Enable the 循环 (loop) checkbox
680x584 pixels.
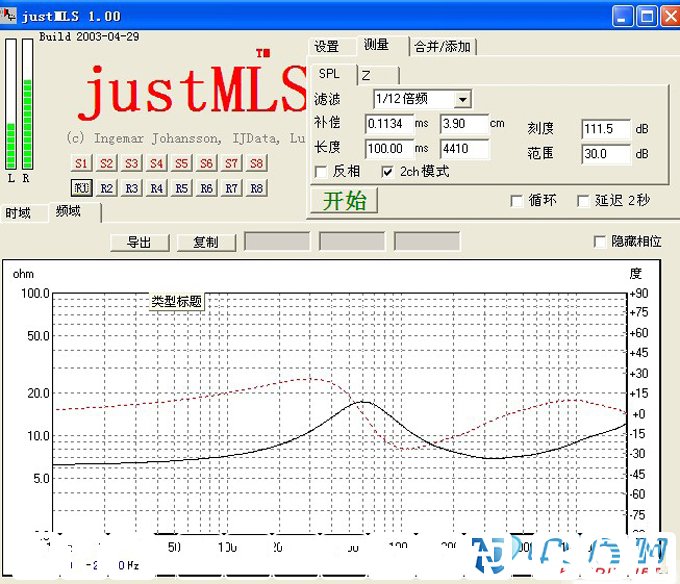[x=517, y=200]
